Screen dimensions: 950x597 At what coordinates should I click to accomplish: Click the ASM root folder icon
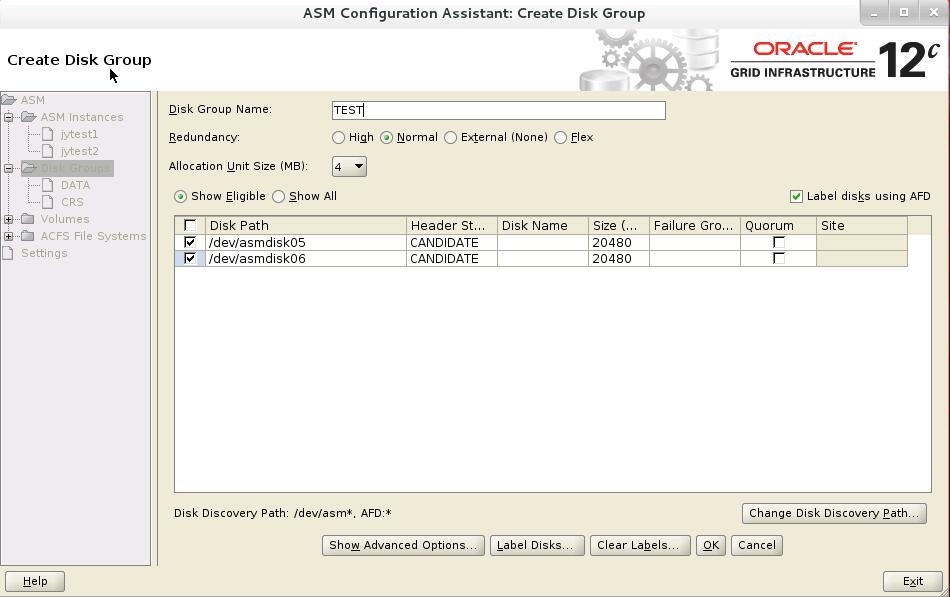(8, 100)
